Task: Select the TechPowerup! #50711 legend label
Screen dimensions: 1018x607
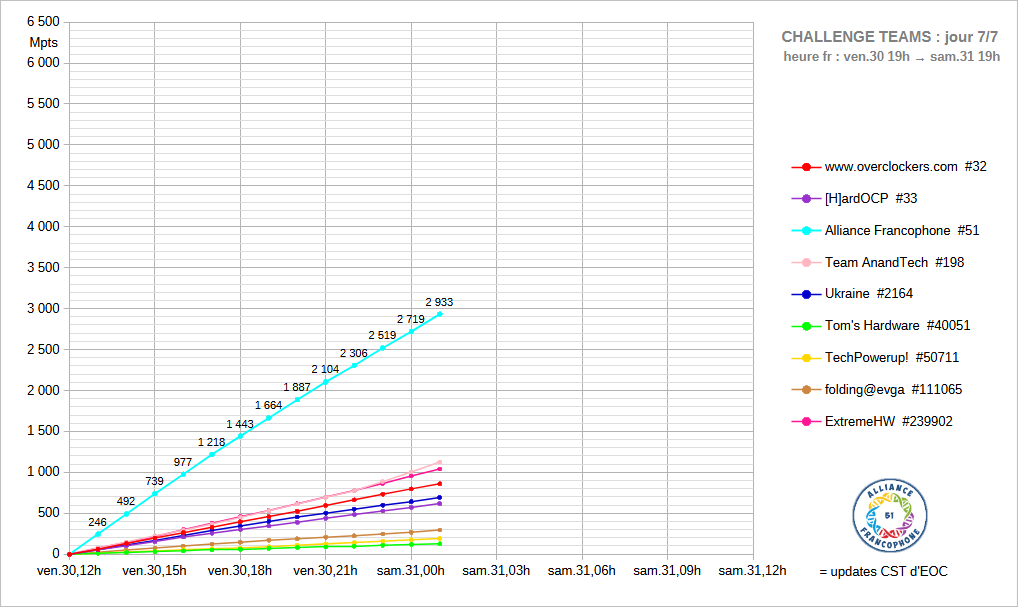Action: (x=891, y=358)
